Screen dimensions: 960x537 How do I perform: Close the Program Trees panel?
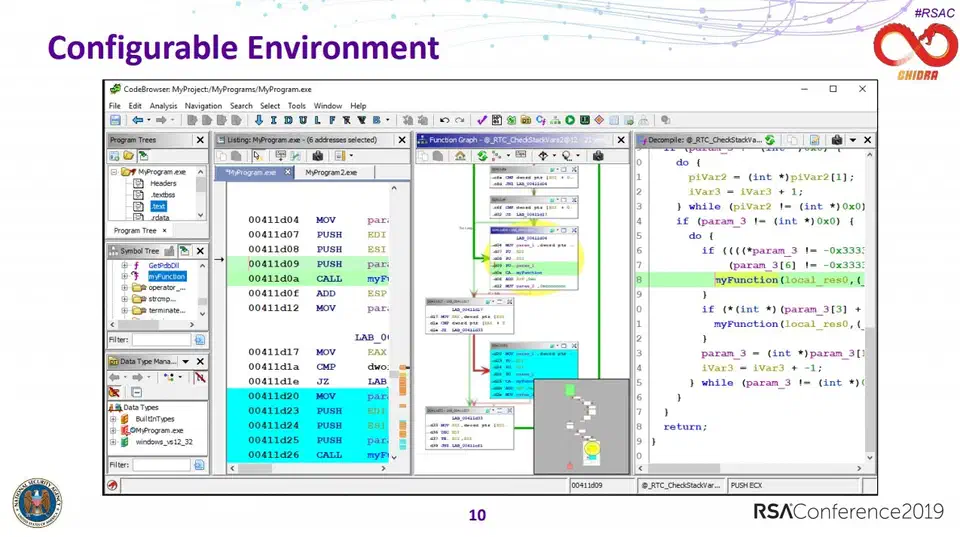click(200, 140)
